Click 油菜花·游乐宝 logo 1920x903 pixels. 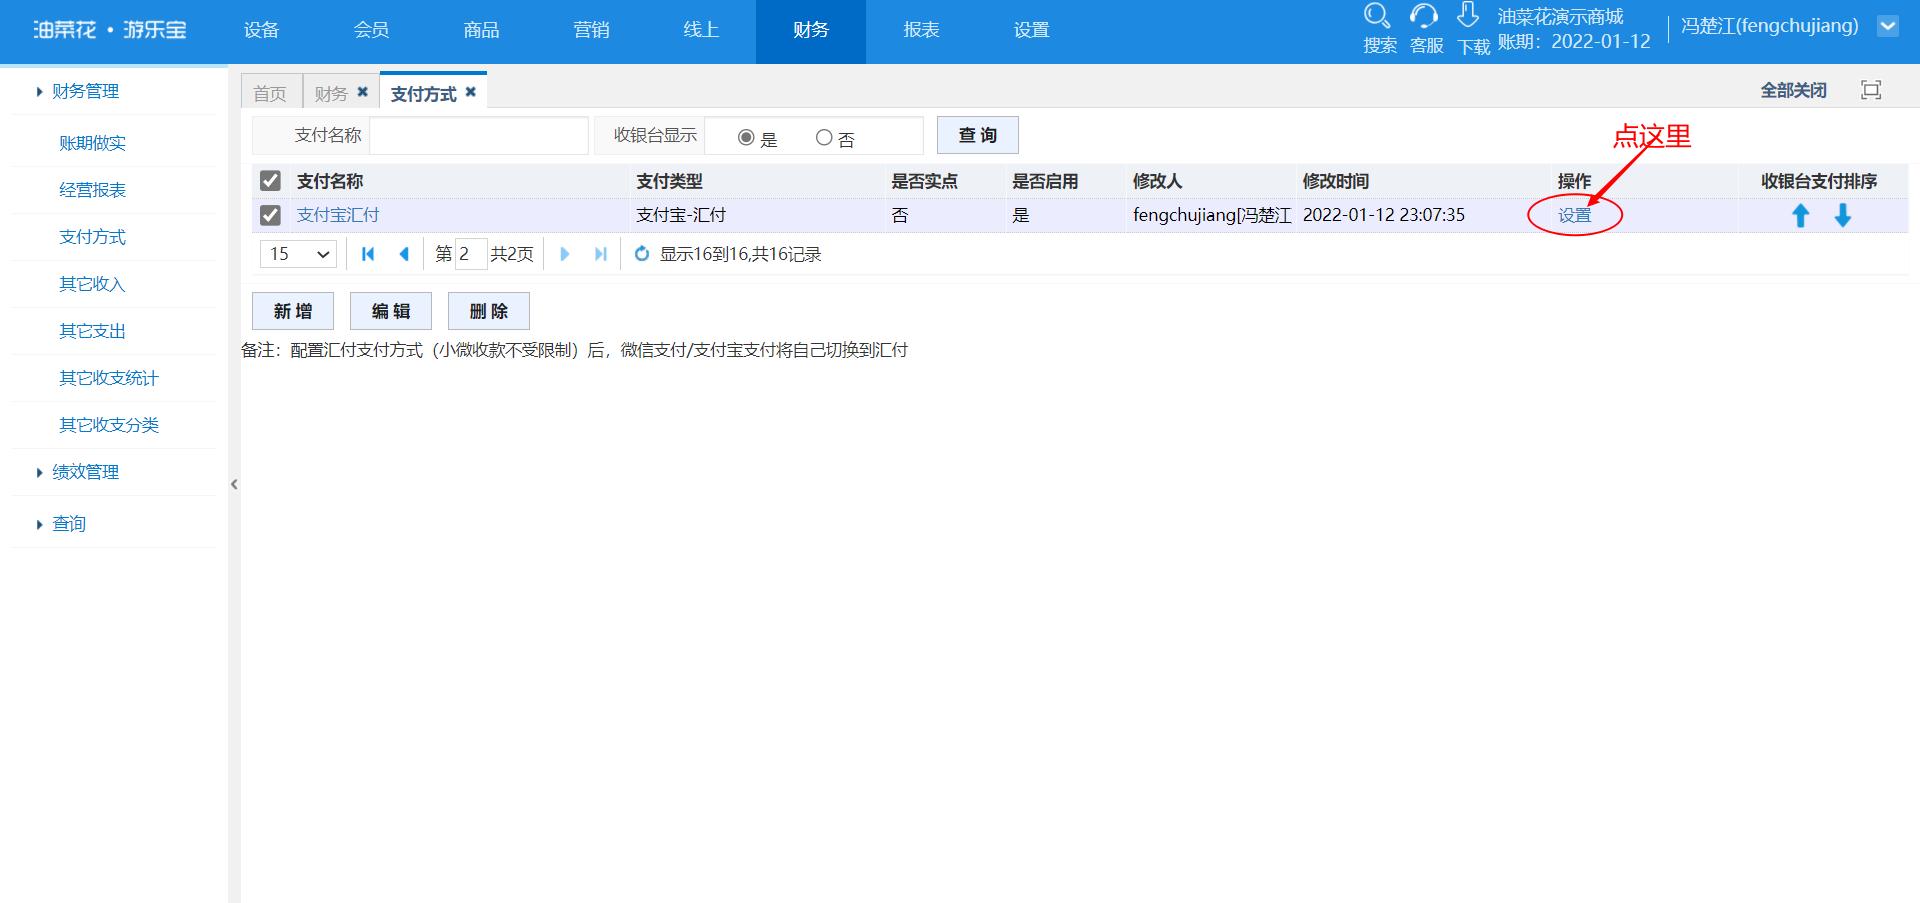[x=110, y=30]
